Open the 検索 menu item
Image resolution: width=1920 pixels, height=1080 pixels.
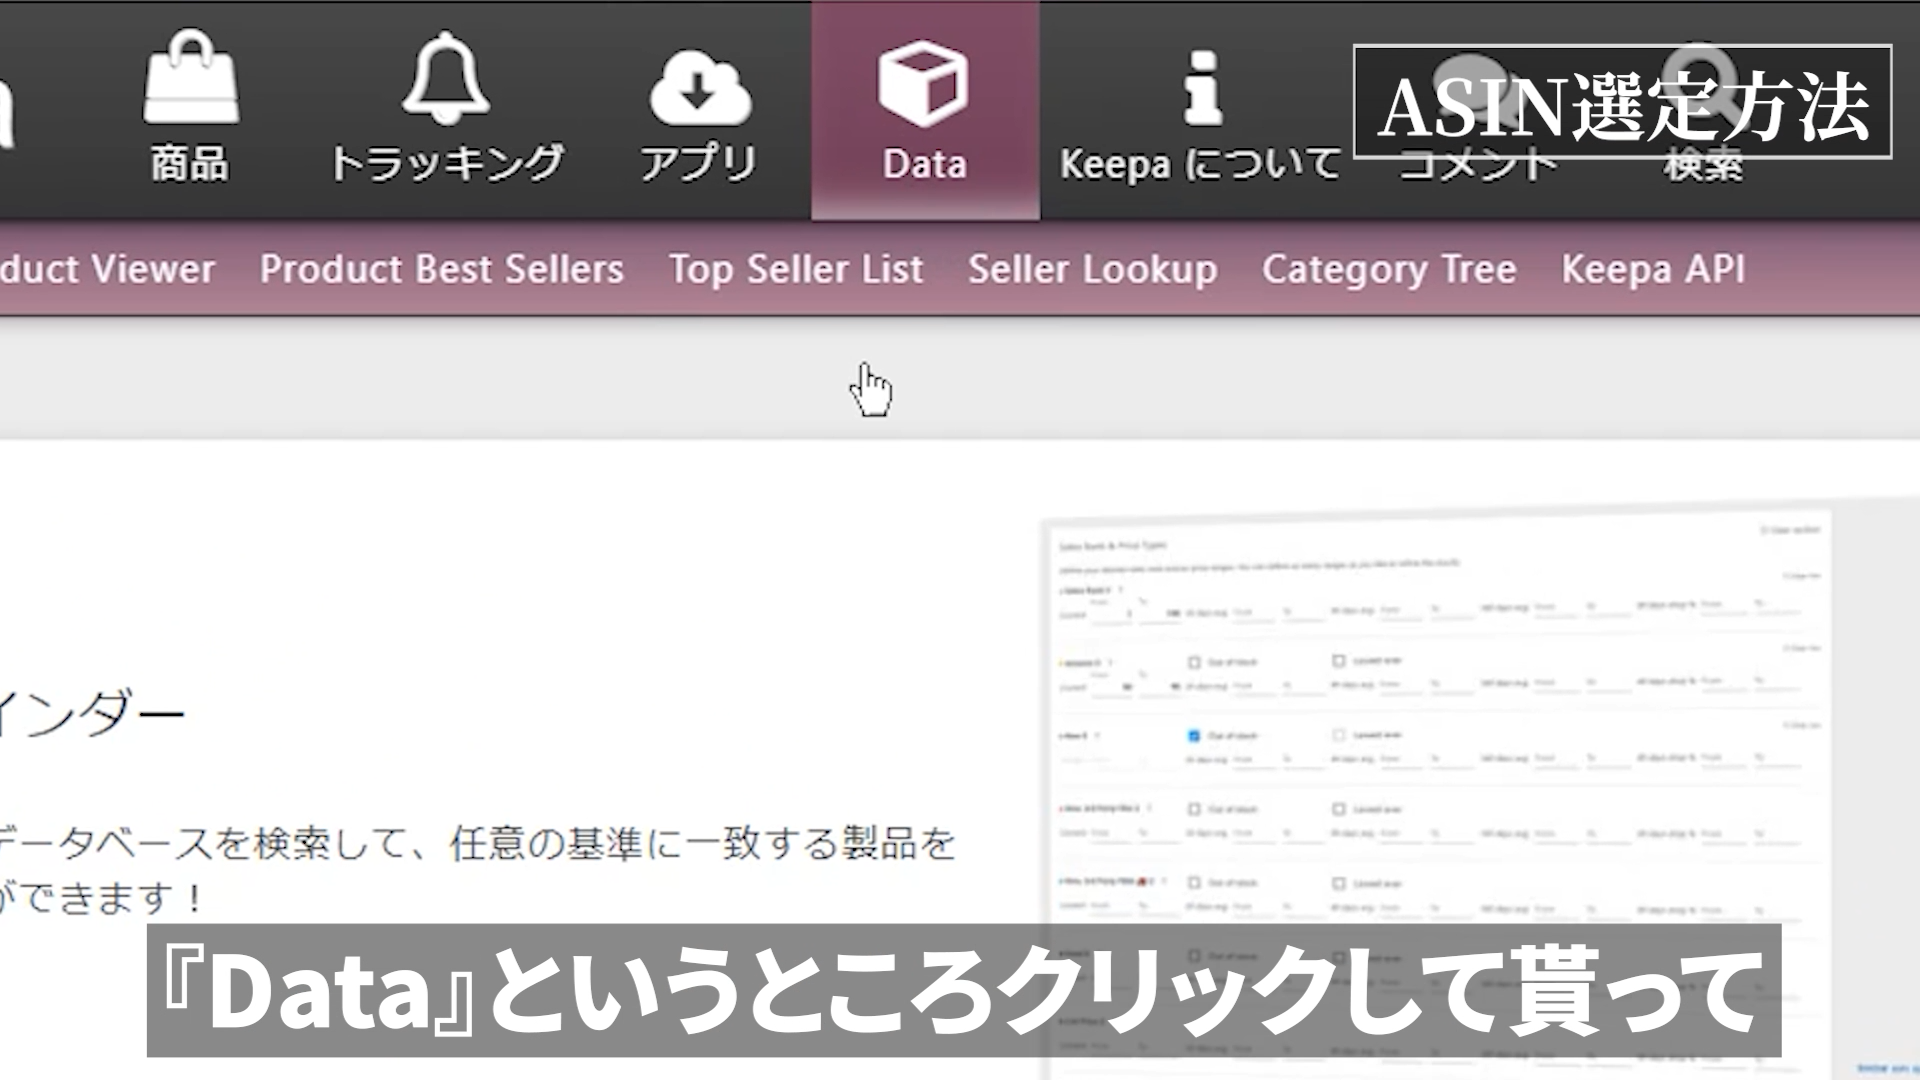point(1703,165)
